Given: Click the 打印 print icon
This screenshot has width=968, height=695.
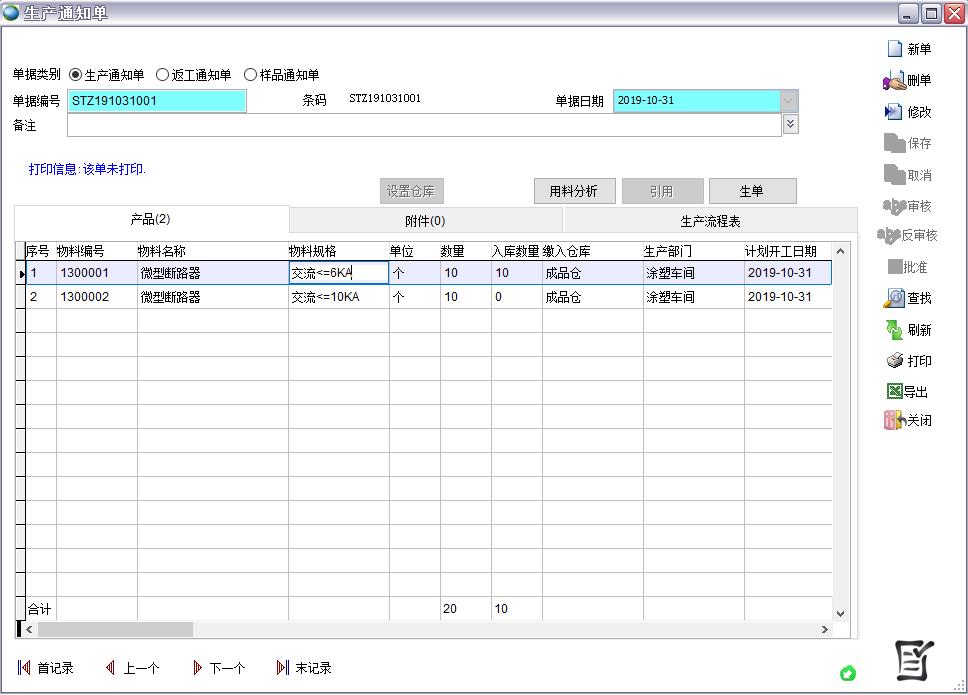Looking at the screenshot, I should click(894, 361).
